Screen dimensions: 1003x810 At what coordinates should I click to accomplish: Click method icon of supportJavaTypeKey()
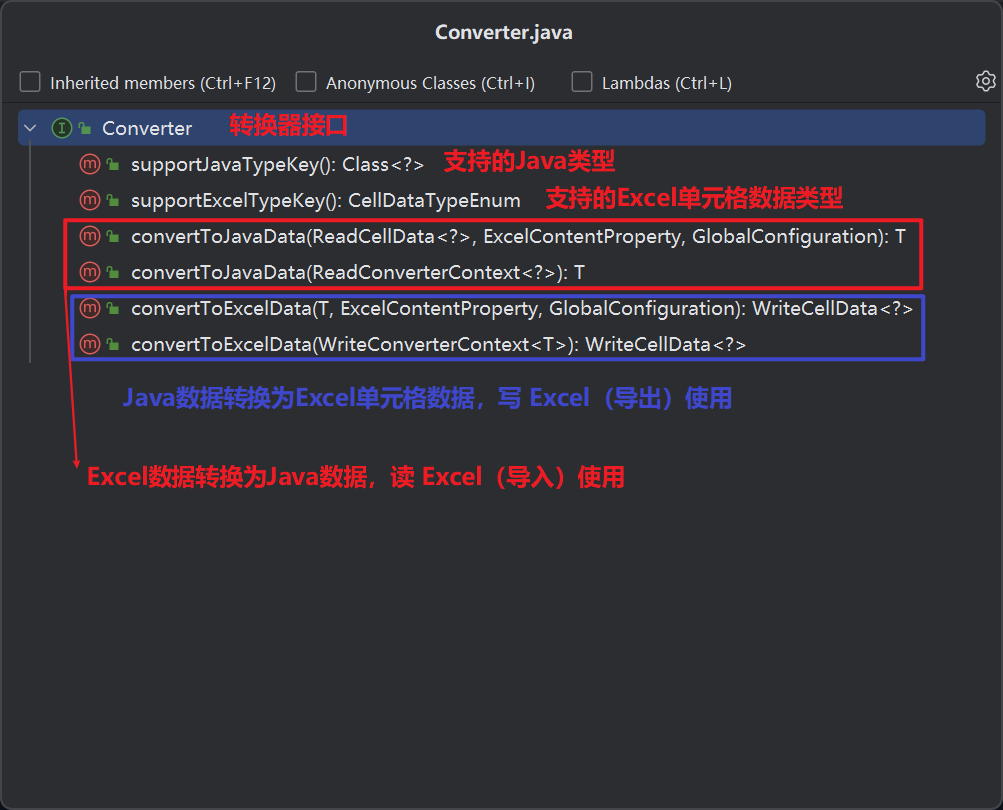90,164
